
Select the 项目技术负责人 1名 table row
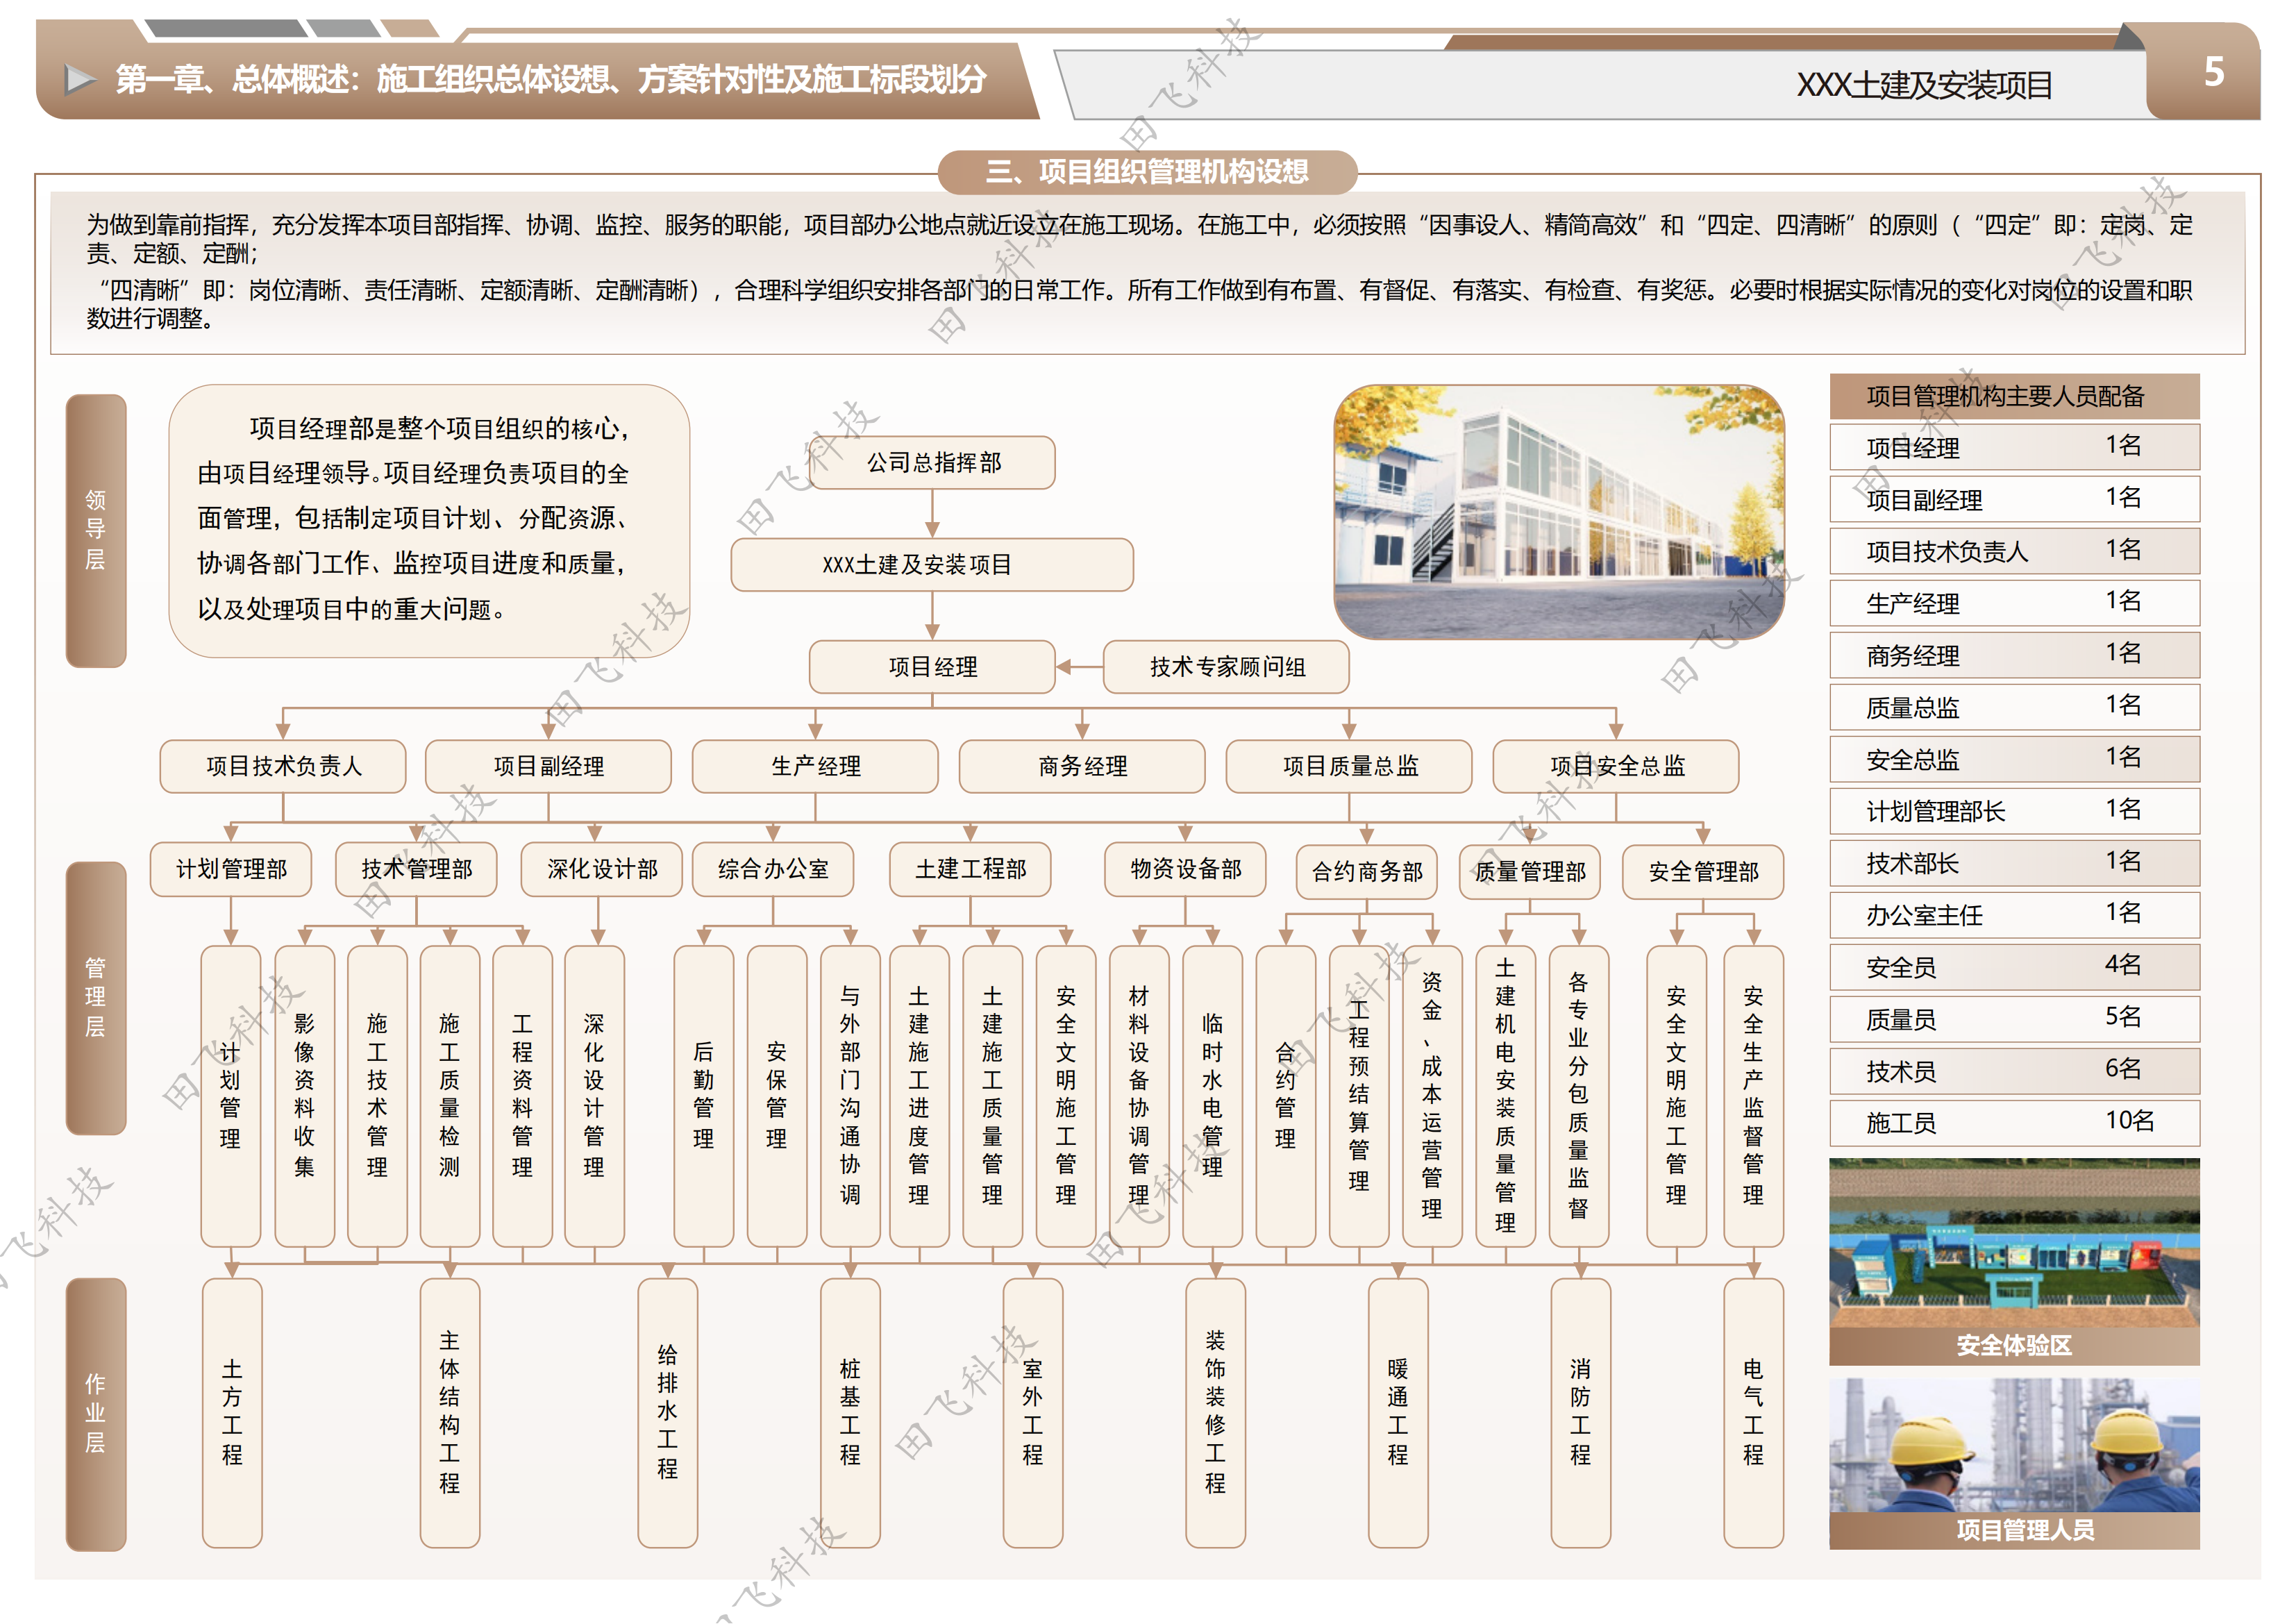[x=2014, y=551]
